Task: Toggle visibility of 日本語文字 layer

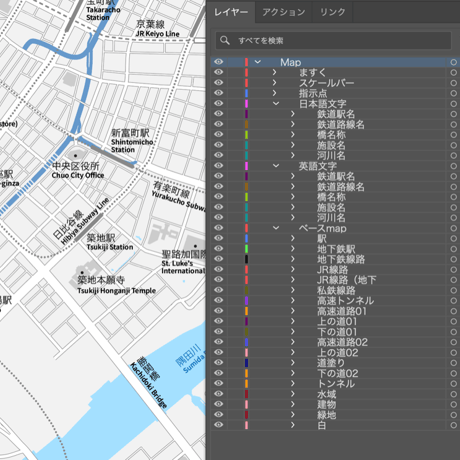Action: pos(219,103)
